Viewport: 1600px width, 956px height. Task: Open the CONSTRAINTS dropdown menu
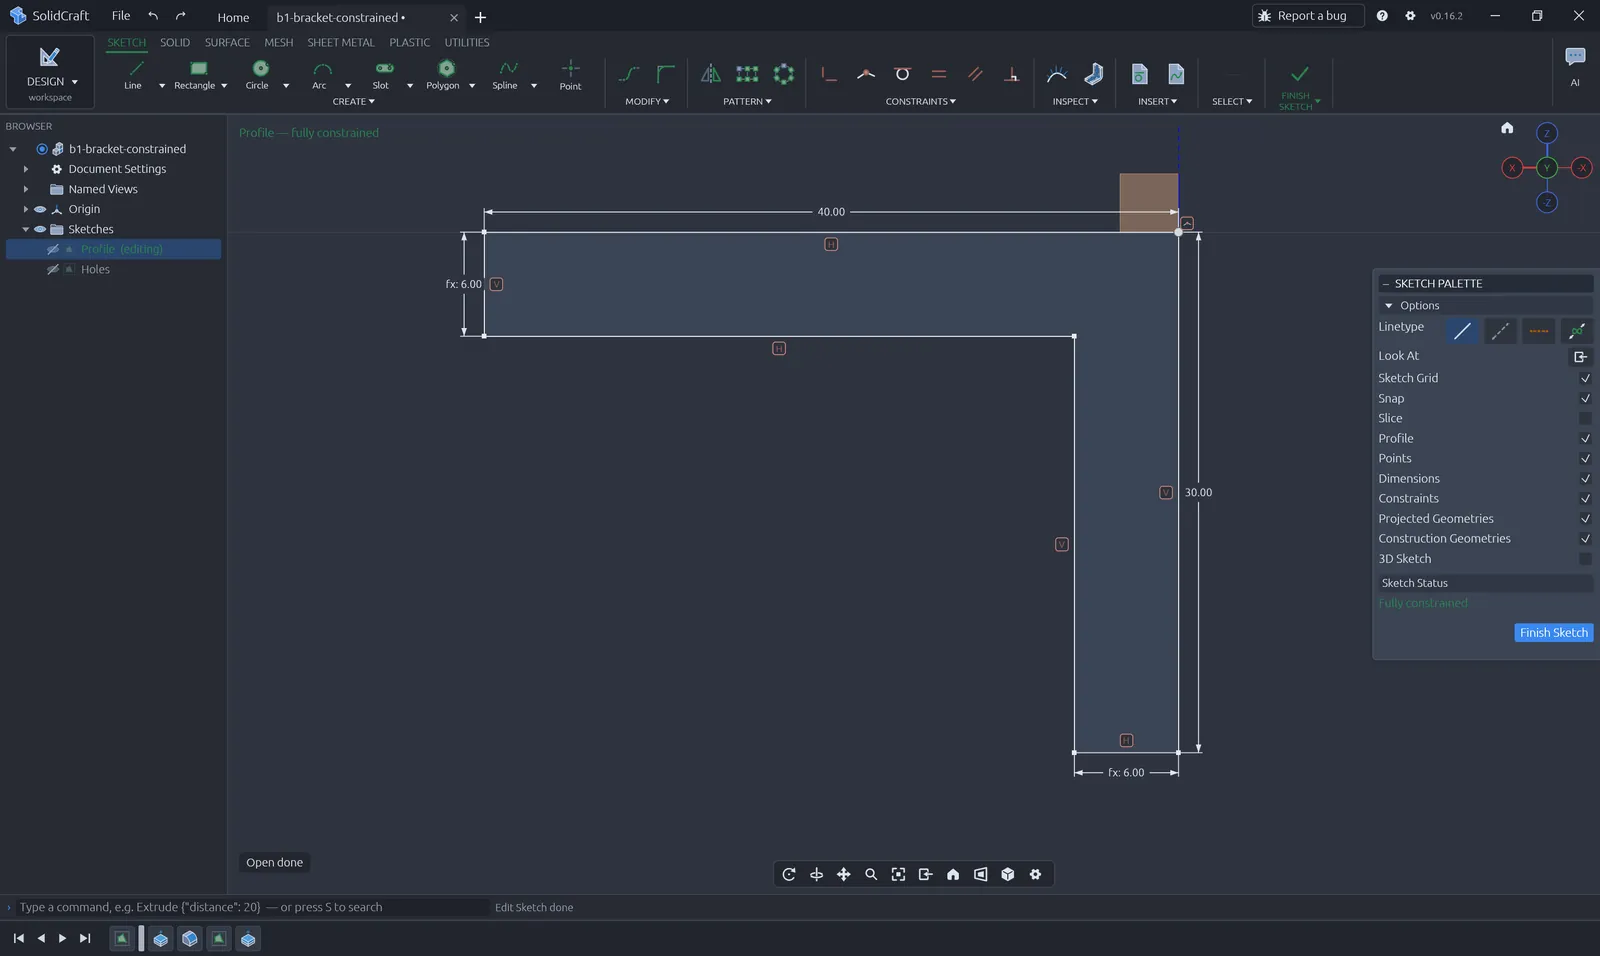click(920, 101)
